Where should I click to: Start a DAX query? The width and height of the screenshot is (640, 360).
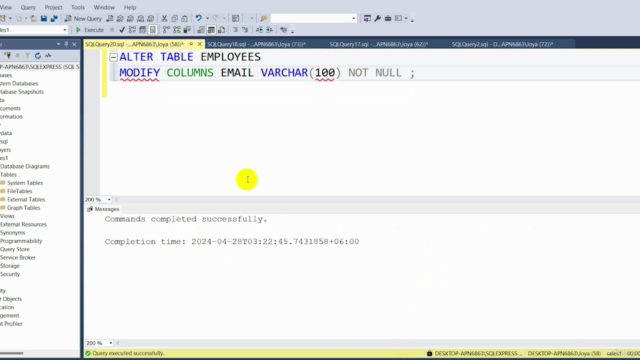151,18
